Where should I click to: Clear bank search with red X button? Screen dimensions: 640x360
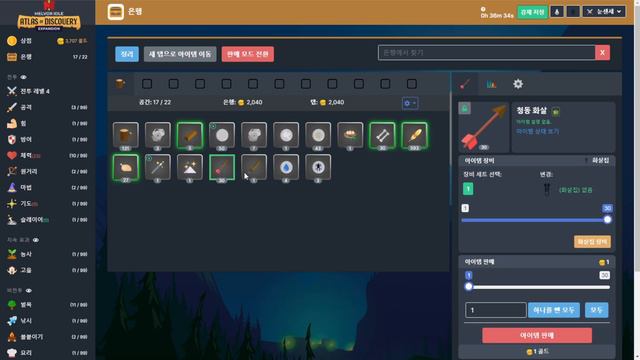(x=602, y=53)
